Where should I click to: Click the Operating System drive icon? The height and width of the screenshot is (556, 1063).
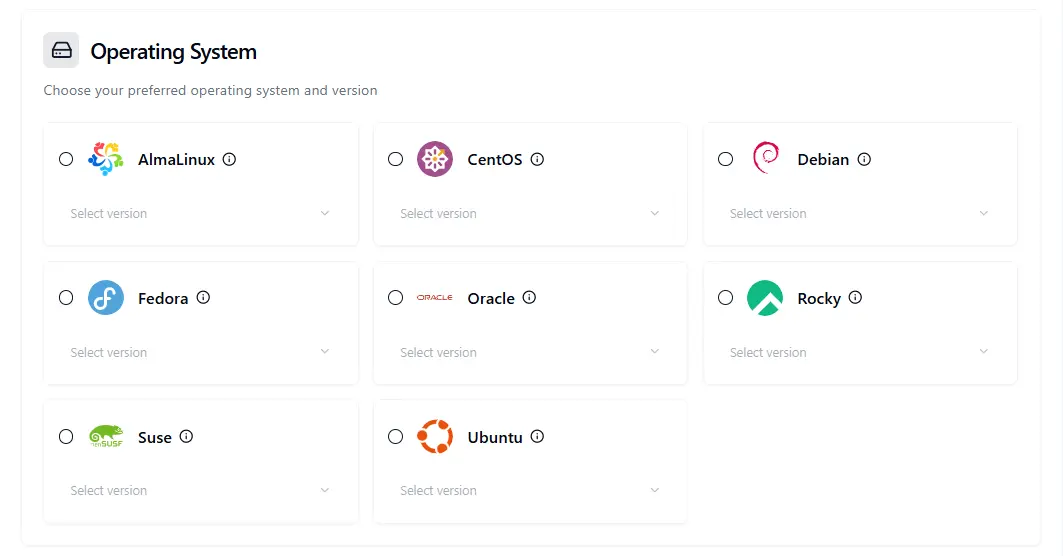click(x=61, y=50)
